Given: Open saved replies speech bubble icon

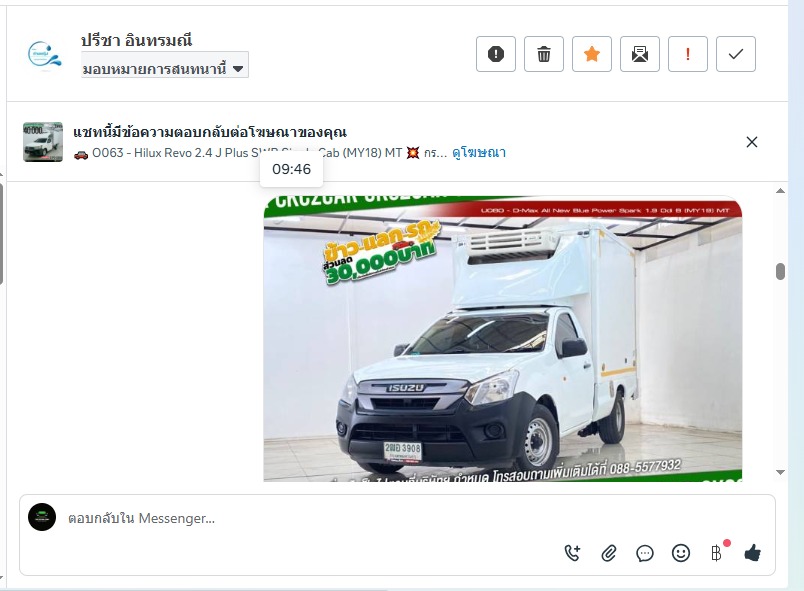Looking at the screenshot, I should 645,553.
